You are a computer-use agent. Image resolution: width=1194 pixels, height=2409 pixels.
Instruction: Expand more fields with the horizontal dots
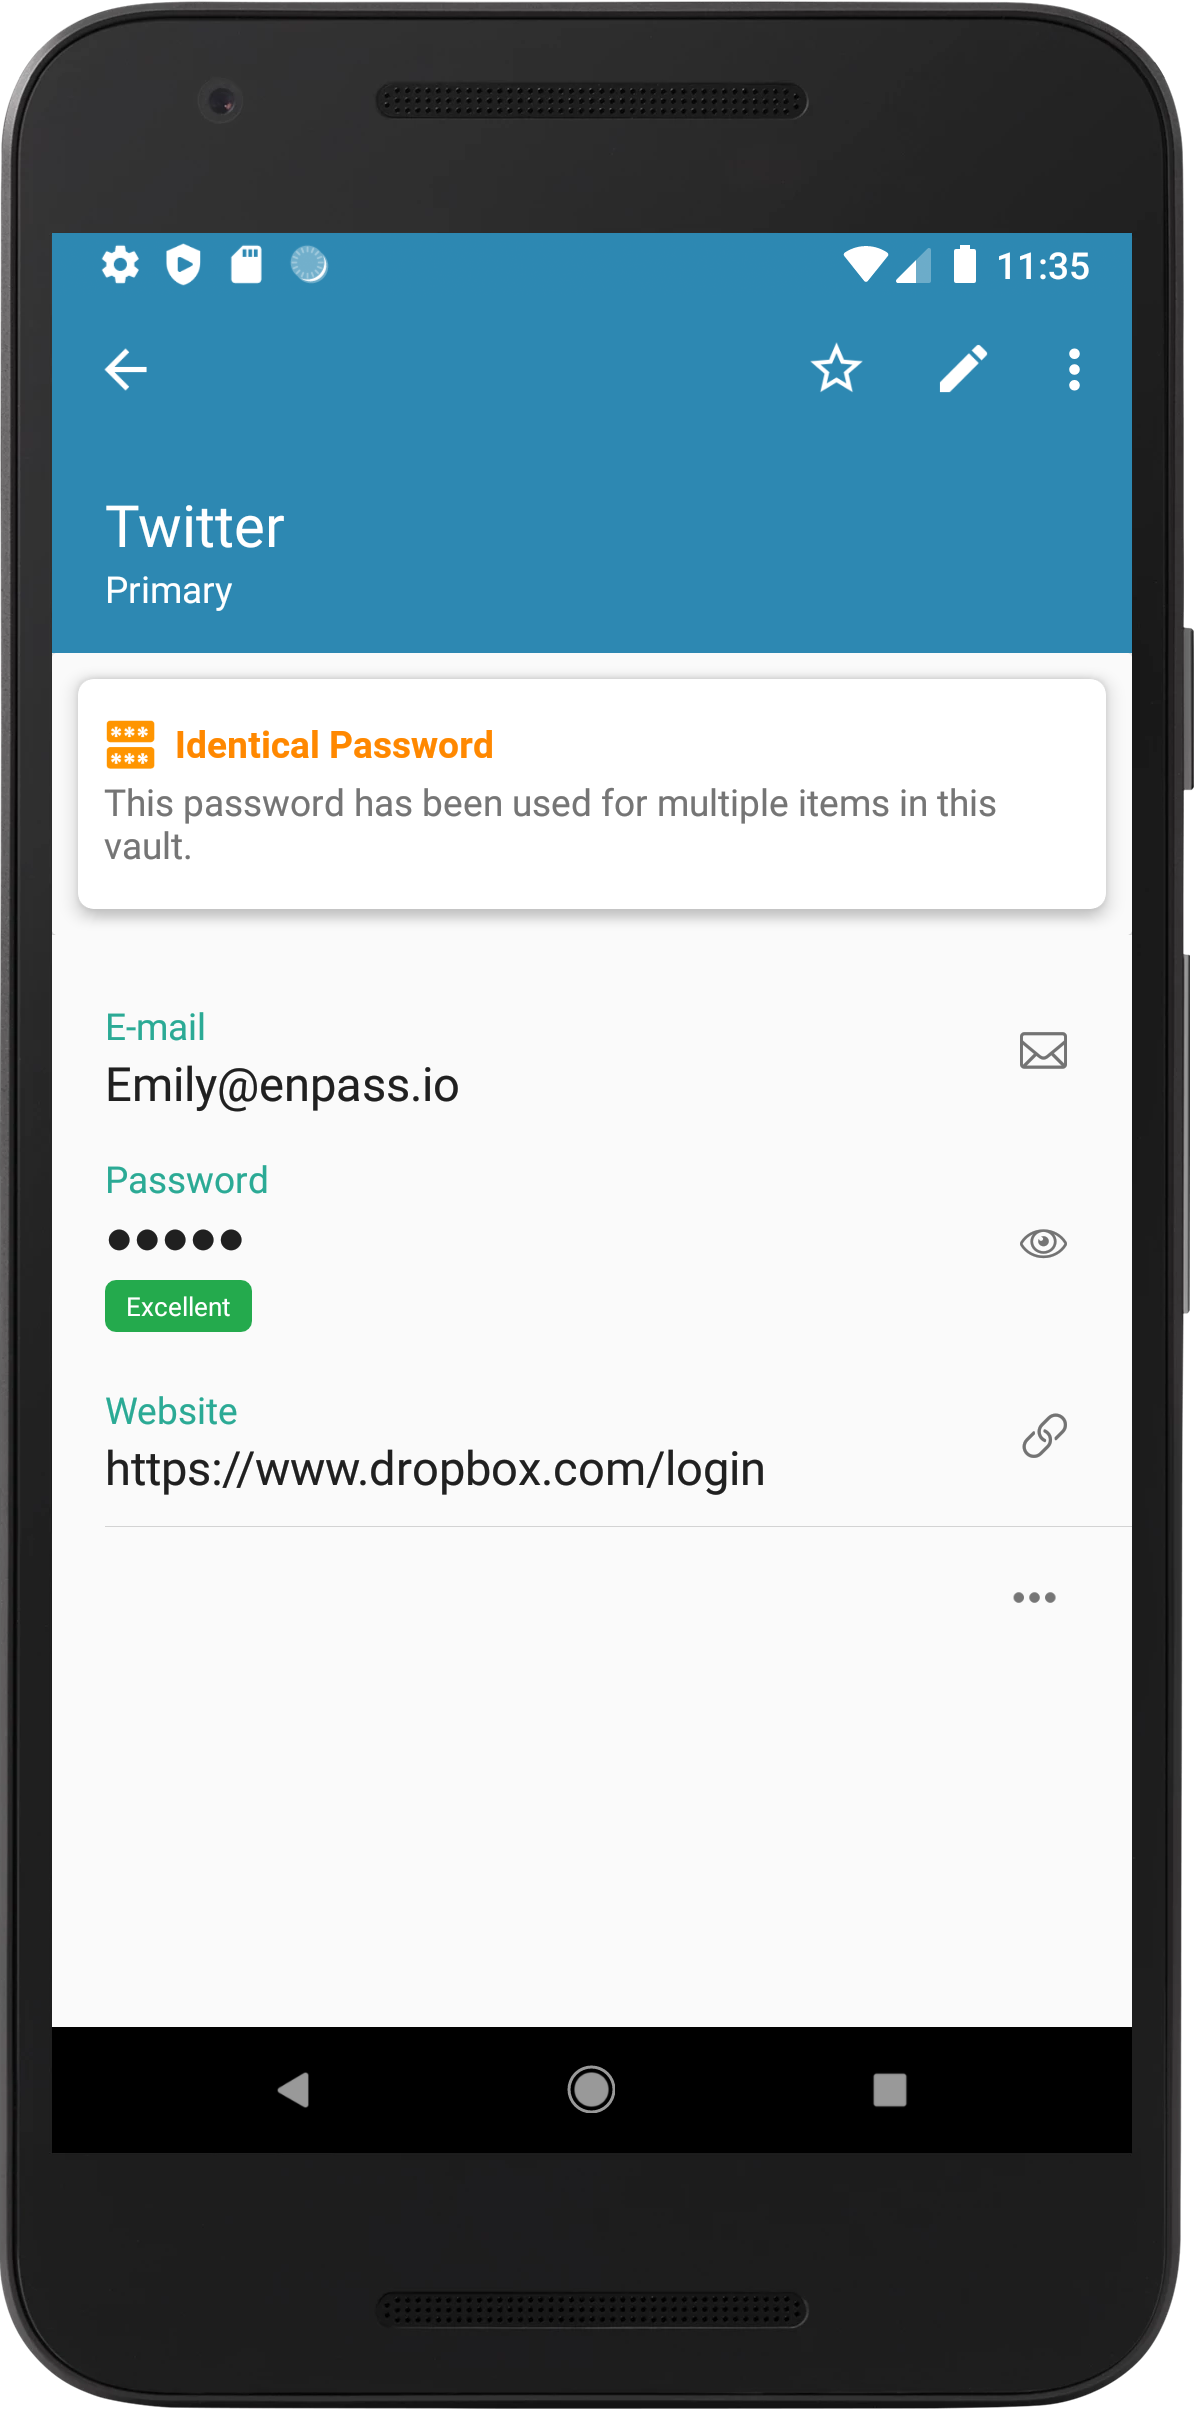(1034, 1597)
